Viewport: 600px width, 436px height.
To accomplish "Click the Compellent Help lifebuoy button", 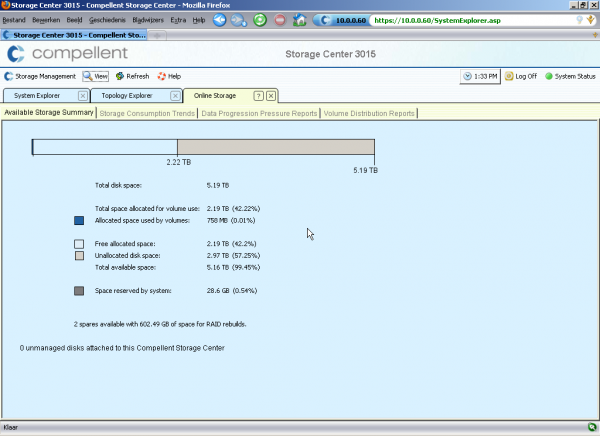I will click(x=169, y=77).
